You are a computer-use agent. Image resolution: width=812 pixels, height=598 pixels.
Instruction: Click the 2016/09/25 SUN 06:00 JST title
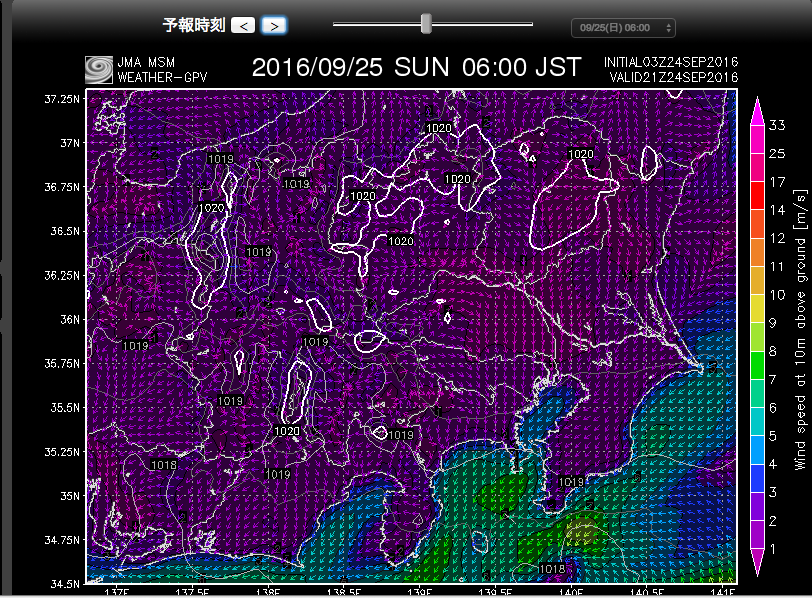pyautogui.click(x=416, y=68)
